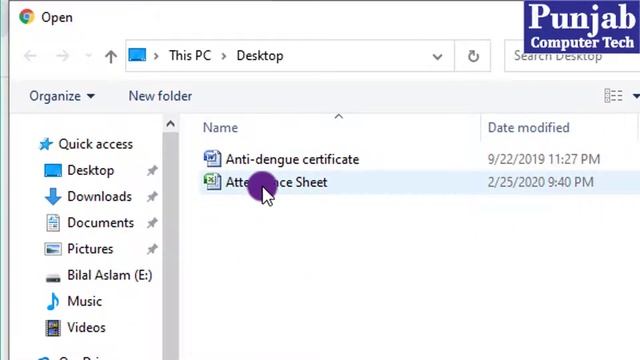Click the pin icon beside Documents
The image size is (640, 360).
point(152,223)
